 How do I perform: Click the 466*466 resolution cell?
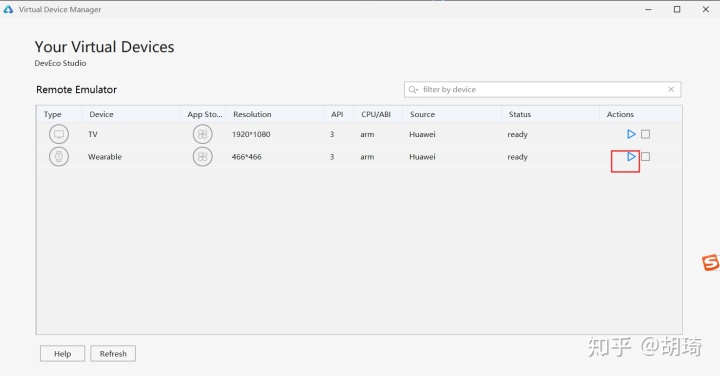247,157
